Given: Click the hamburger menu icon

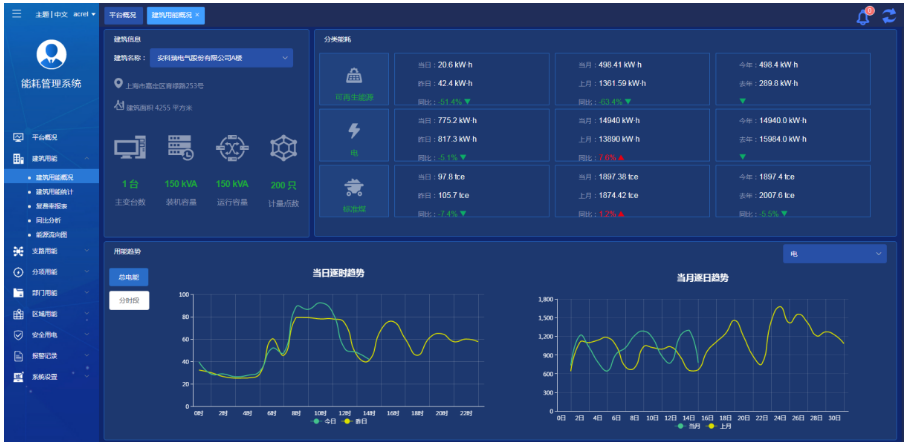Looking at the screenshot, I should pyautogui.click(x=16, y=14).
